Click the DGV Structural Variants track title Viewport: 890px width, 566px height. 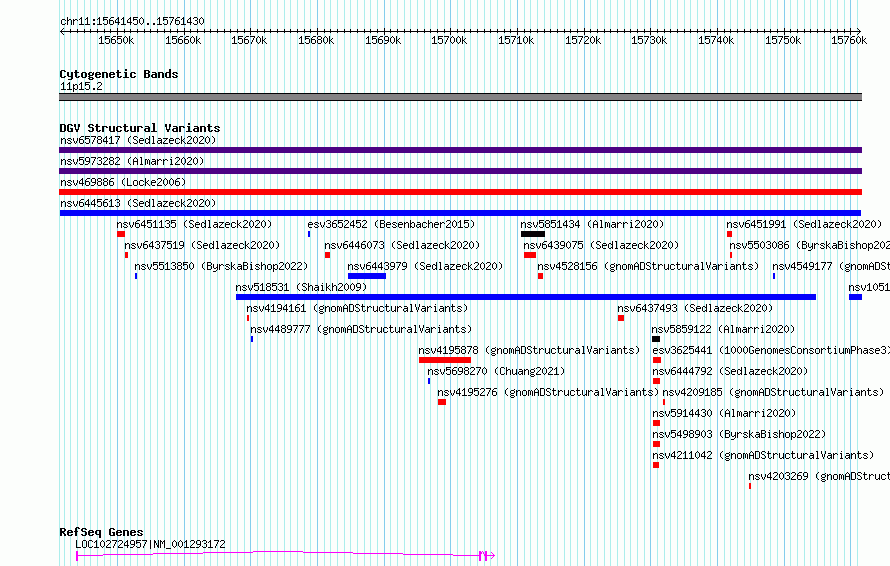tap(140, 128)
